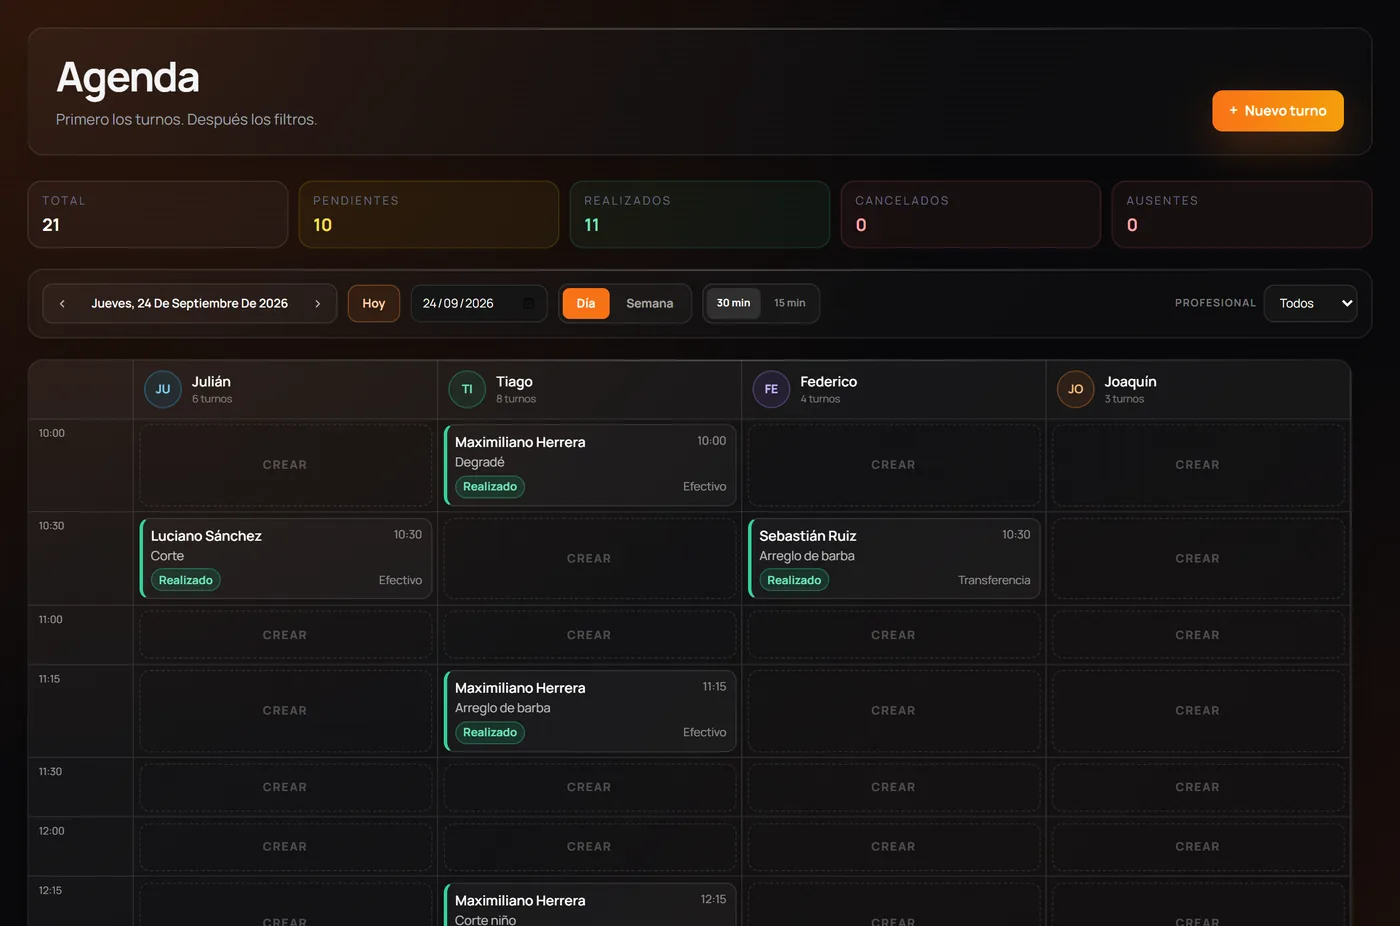
Task: Click the 24/09/2026 date field
Action: point(479,303)
